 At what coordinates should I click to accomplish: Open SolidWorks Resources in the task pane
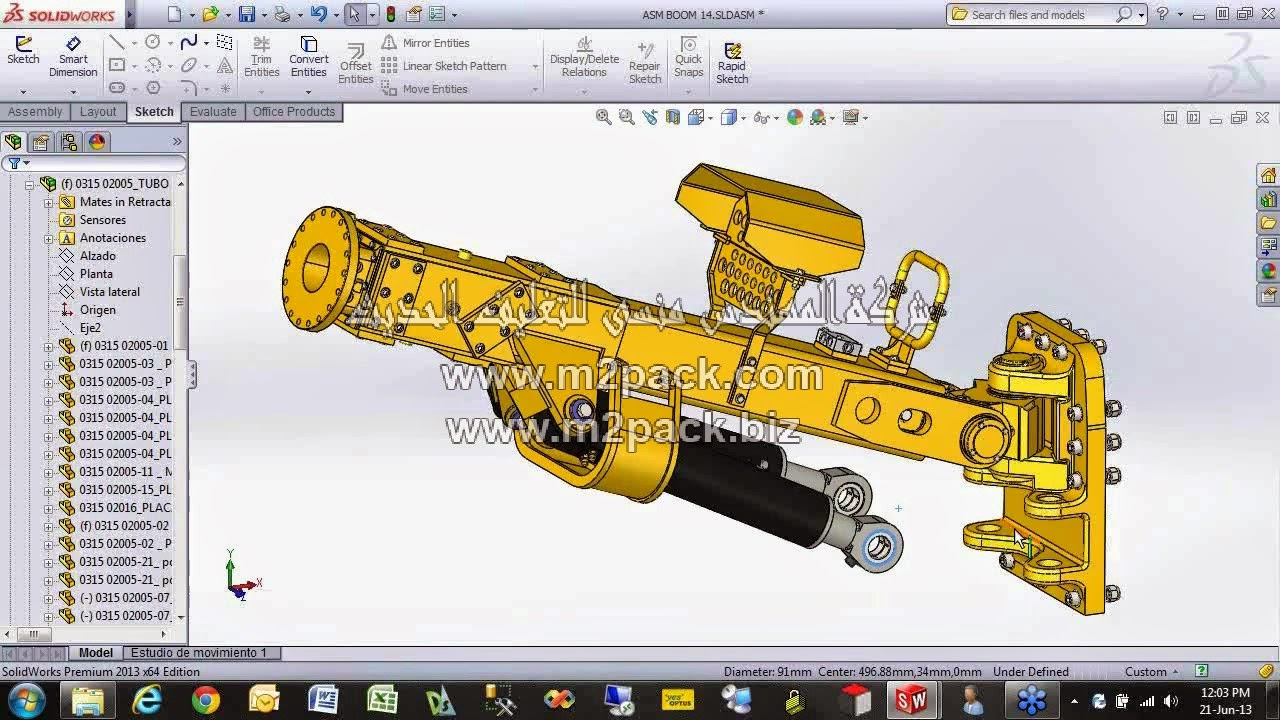pyautogui.click(x=1268, y=176)
